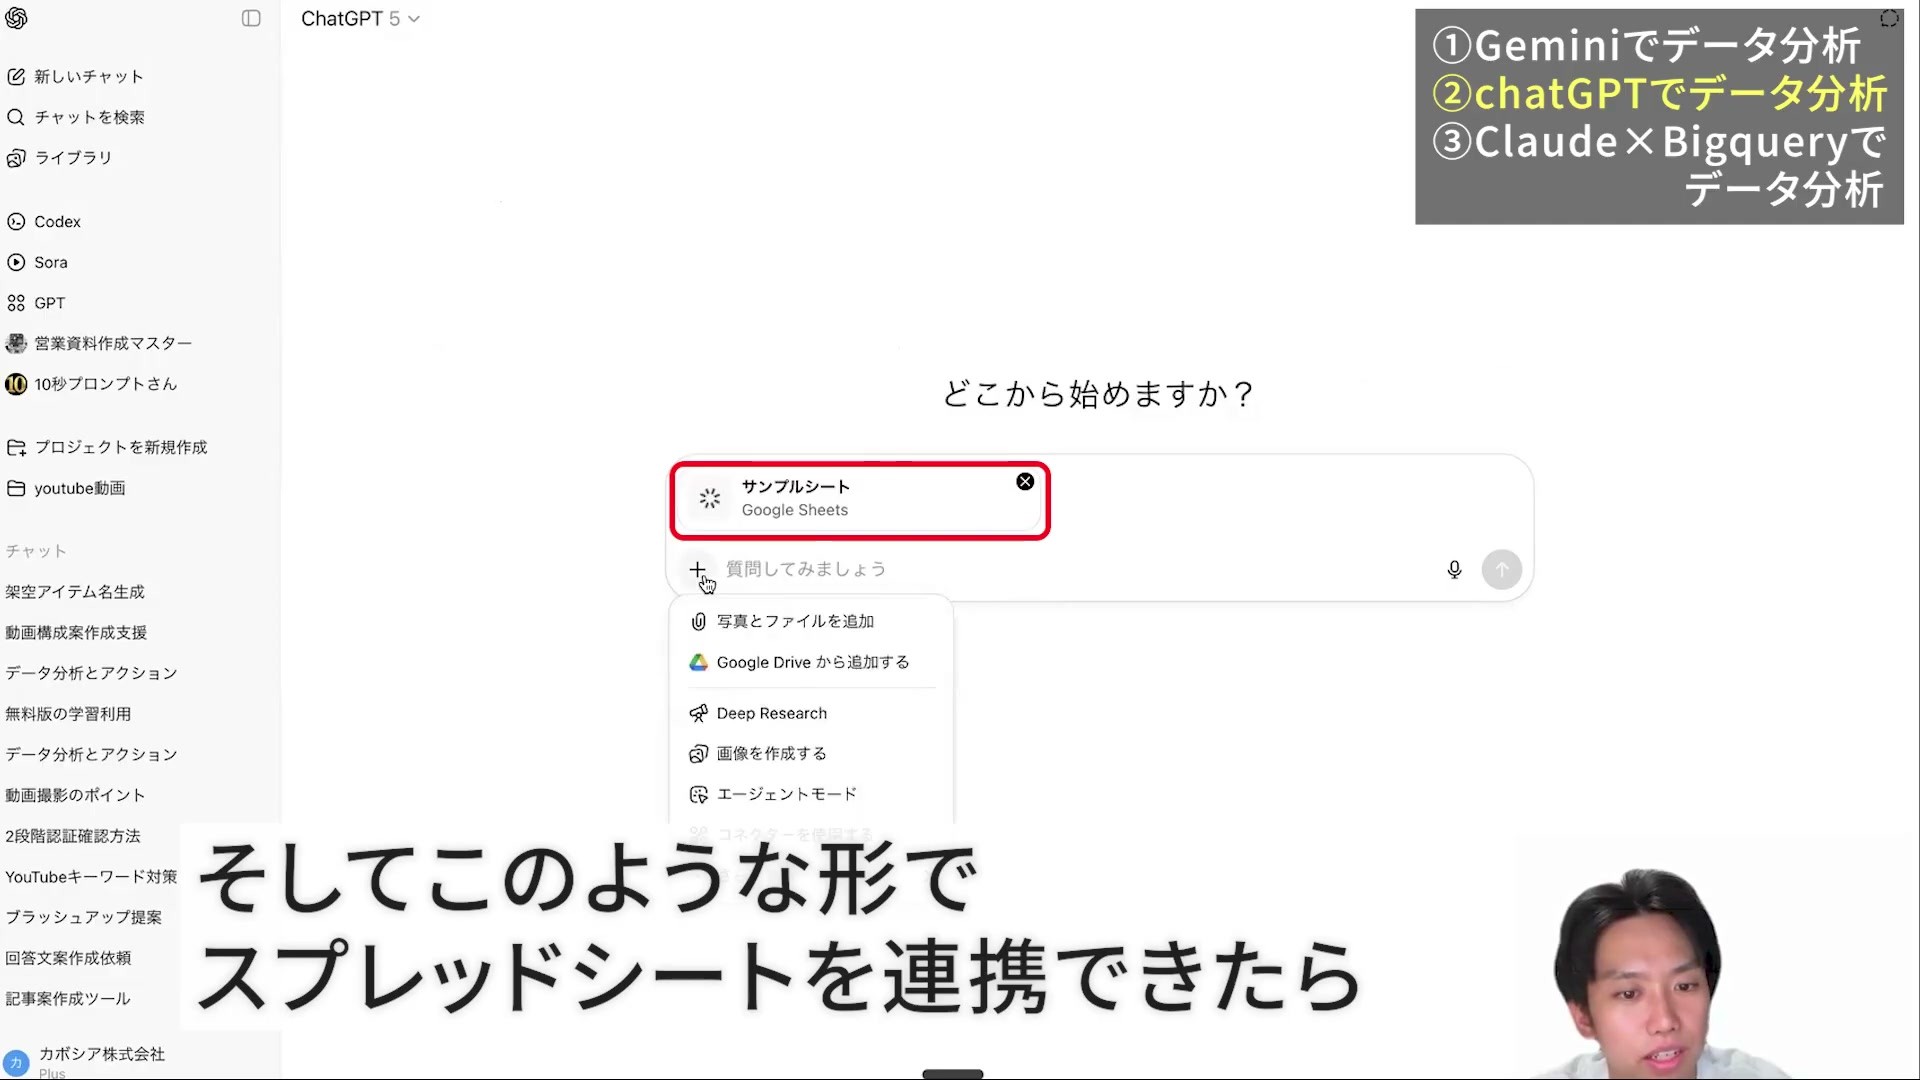
Task: Start a new chat via 新しいチャット
Action: click(89, 76)
